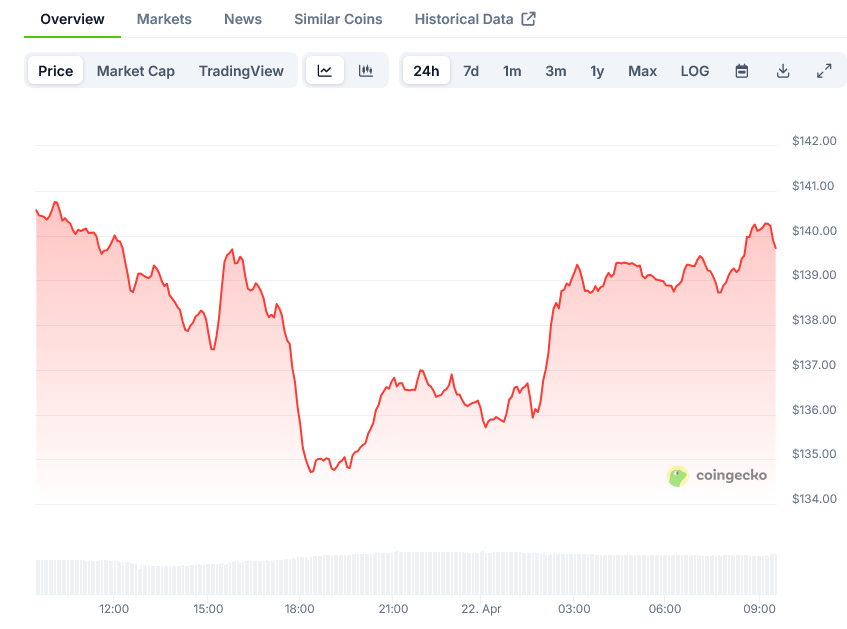Switch chart to Market Cap
This screenshot has height=629, width=847.
point(136,71)
